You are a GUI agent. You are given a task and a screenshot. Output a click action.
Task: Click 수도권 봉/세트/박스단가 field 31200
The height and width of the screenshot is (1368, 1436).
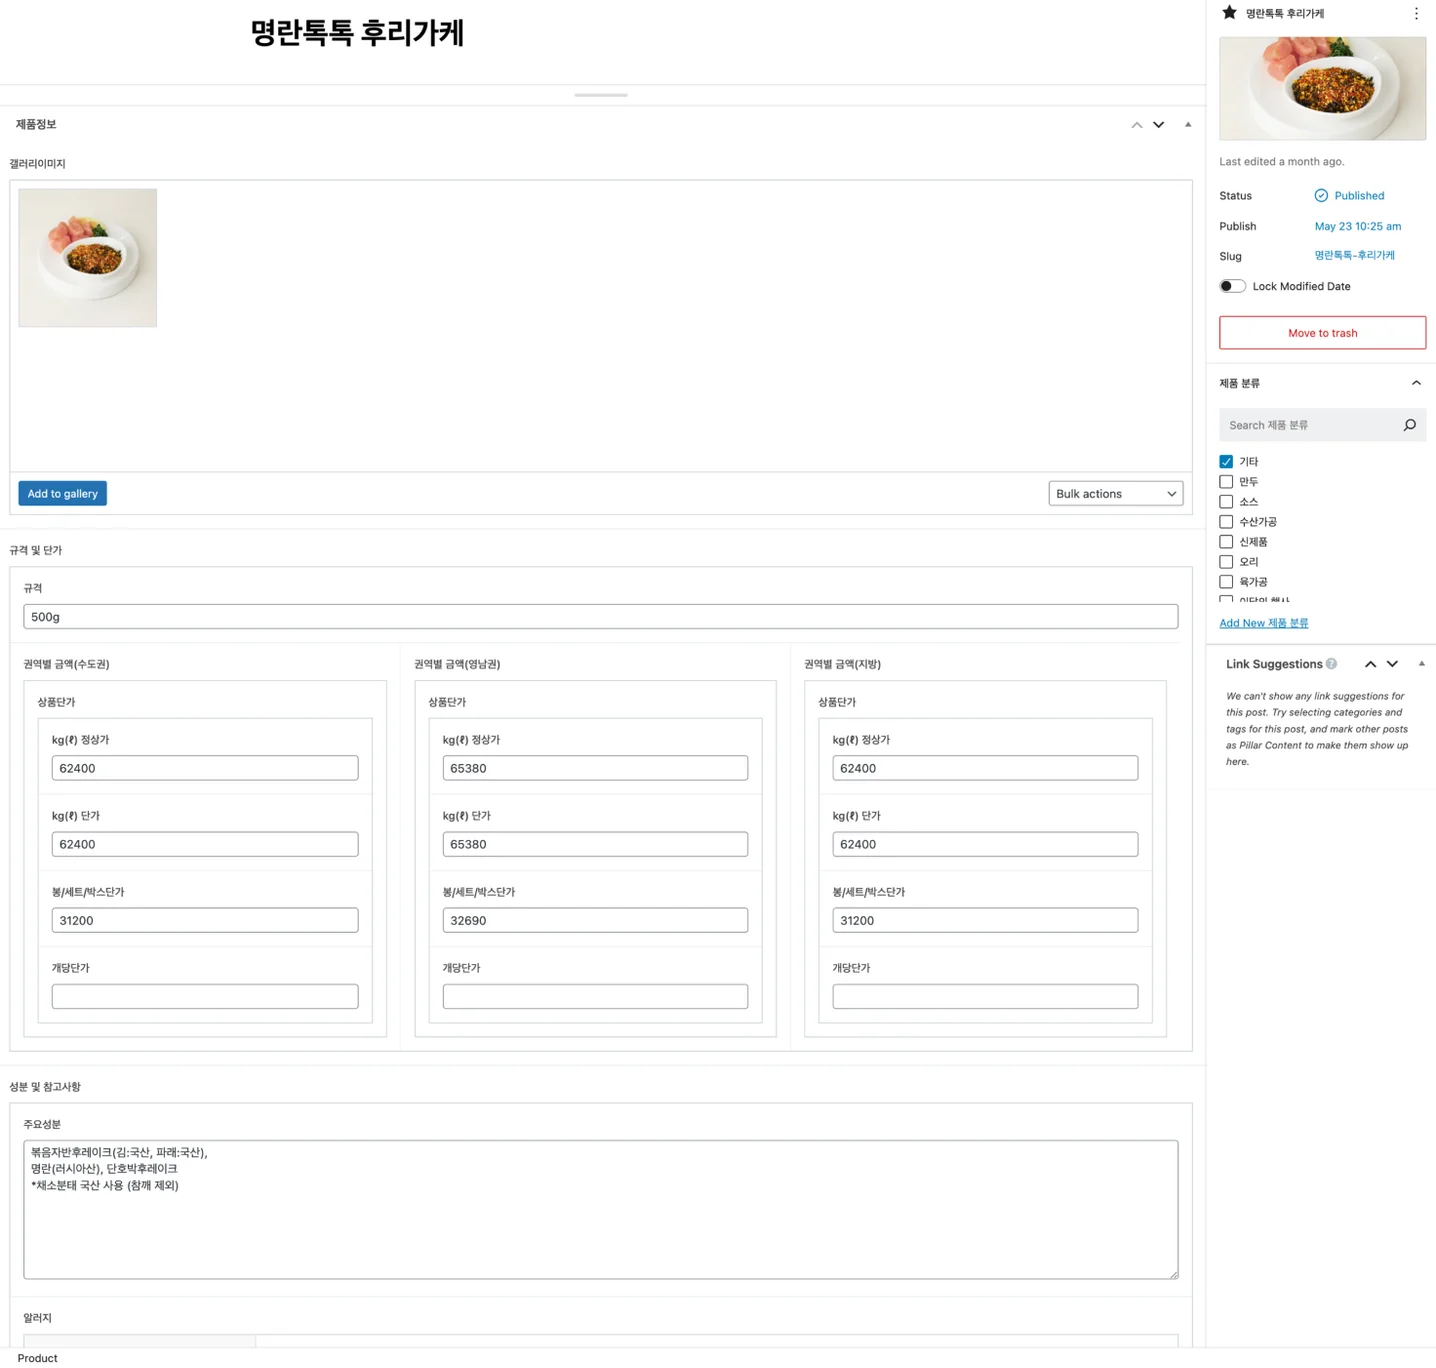pyautogui.click(x=205, y=920)
